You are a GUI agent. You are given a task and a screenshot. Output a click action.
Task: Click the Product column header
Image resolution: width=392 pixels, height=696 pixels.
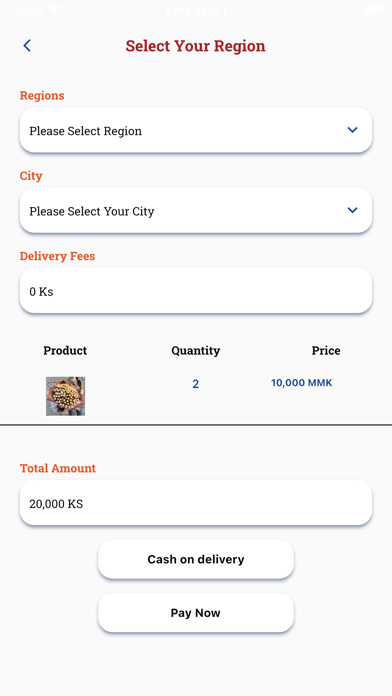(x=65, y=351)
